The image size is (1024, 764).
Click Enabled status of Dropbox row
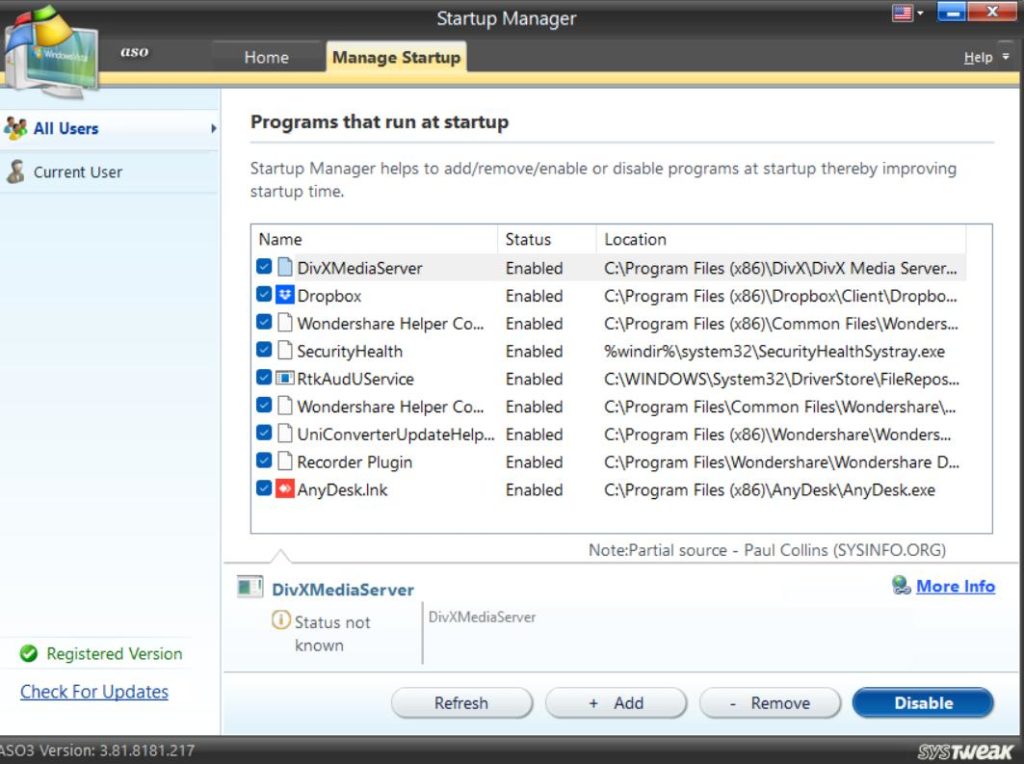tap(534, 296)
